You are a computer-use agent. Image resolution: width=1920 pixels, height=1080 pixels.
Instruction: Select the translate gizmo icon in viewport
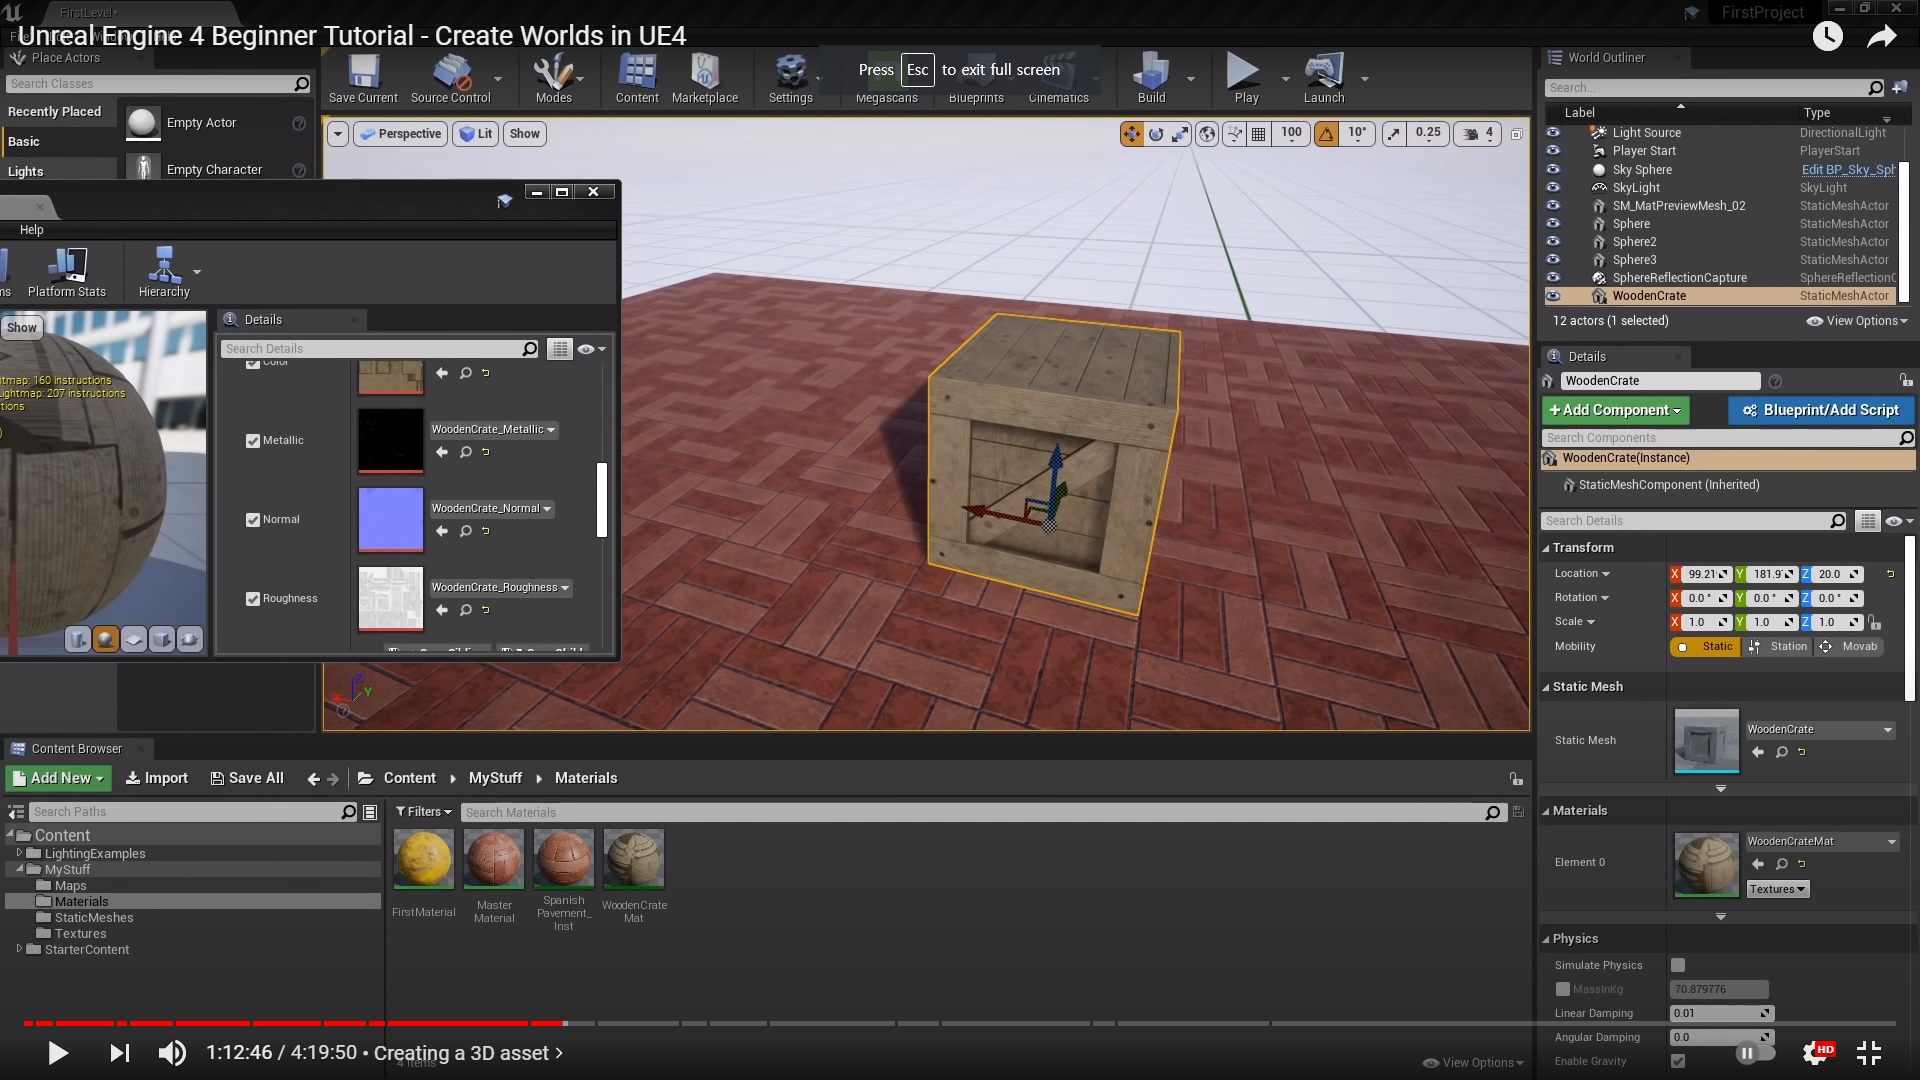pos(1131,133)
